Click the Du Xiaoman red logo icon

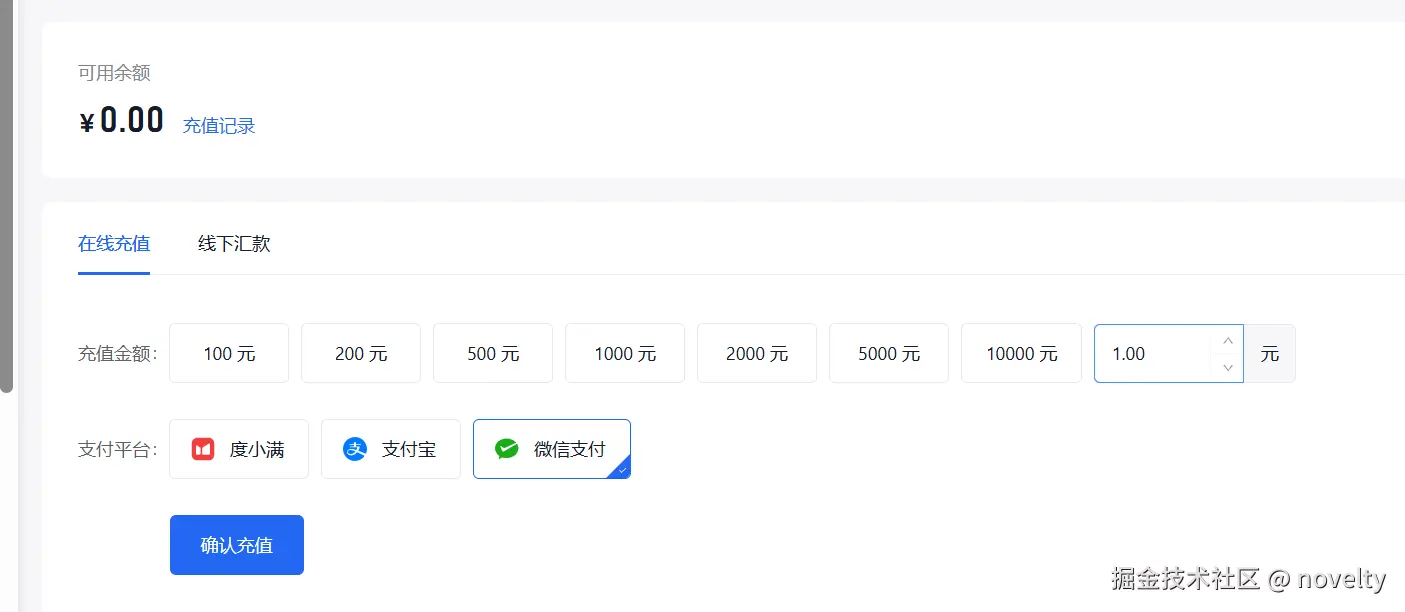coord(203,449)
